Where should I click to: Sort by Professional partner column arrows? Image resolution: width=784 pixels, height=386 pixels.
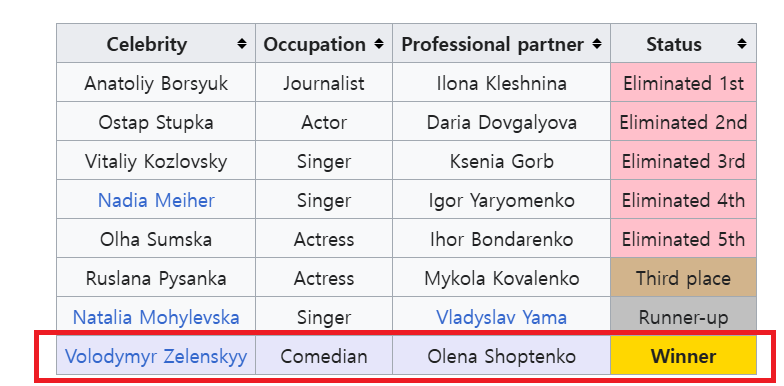click(596, 44)
